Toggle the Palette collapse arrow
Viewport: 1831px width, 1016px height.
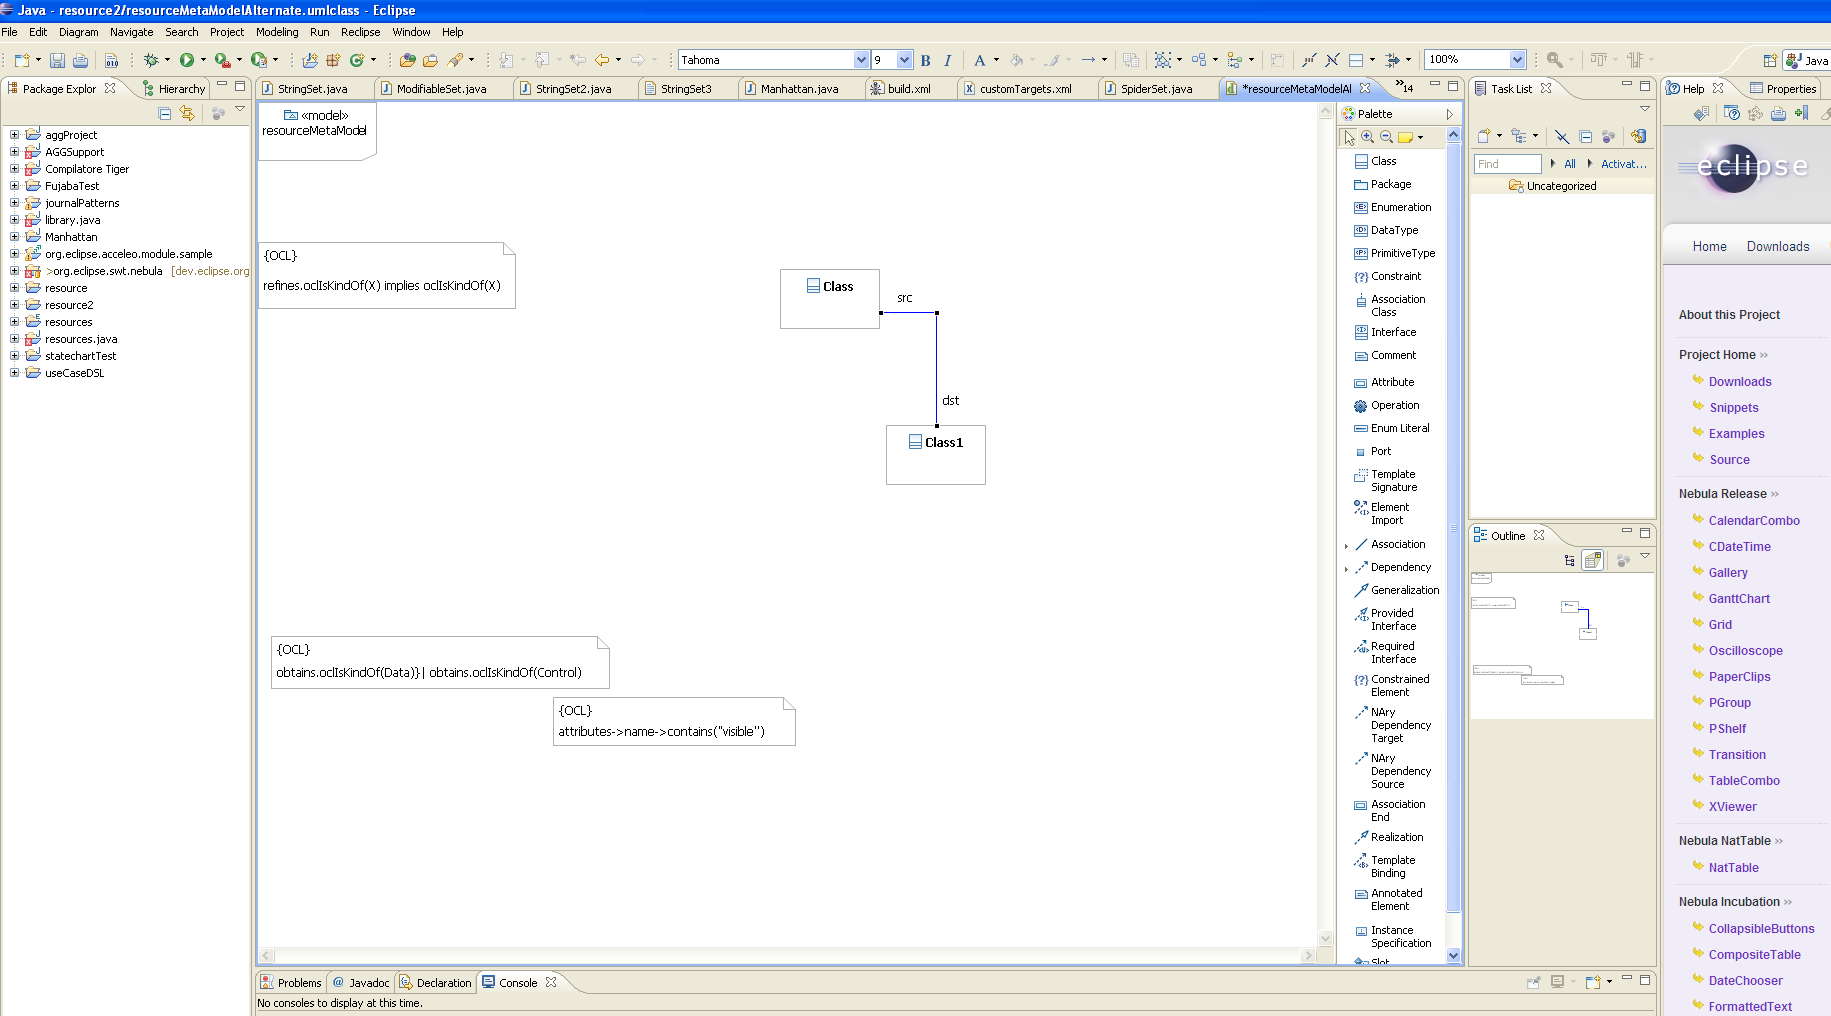click(1450, 114)
